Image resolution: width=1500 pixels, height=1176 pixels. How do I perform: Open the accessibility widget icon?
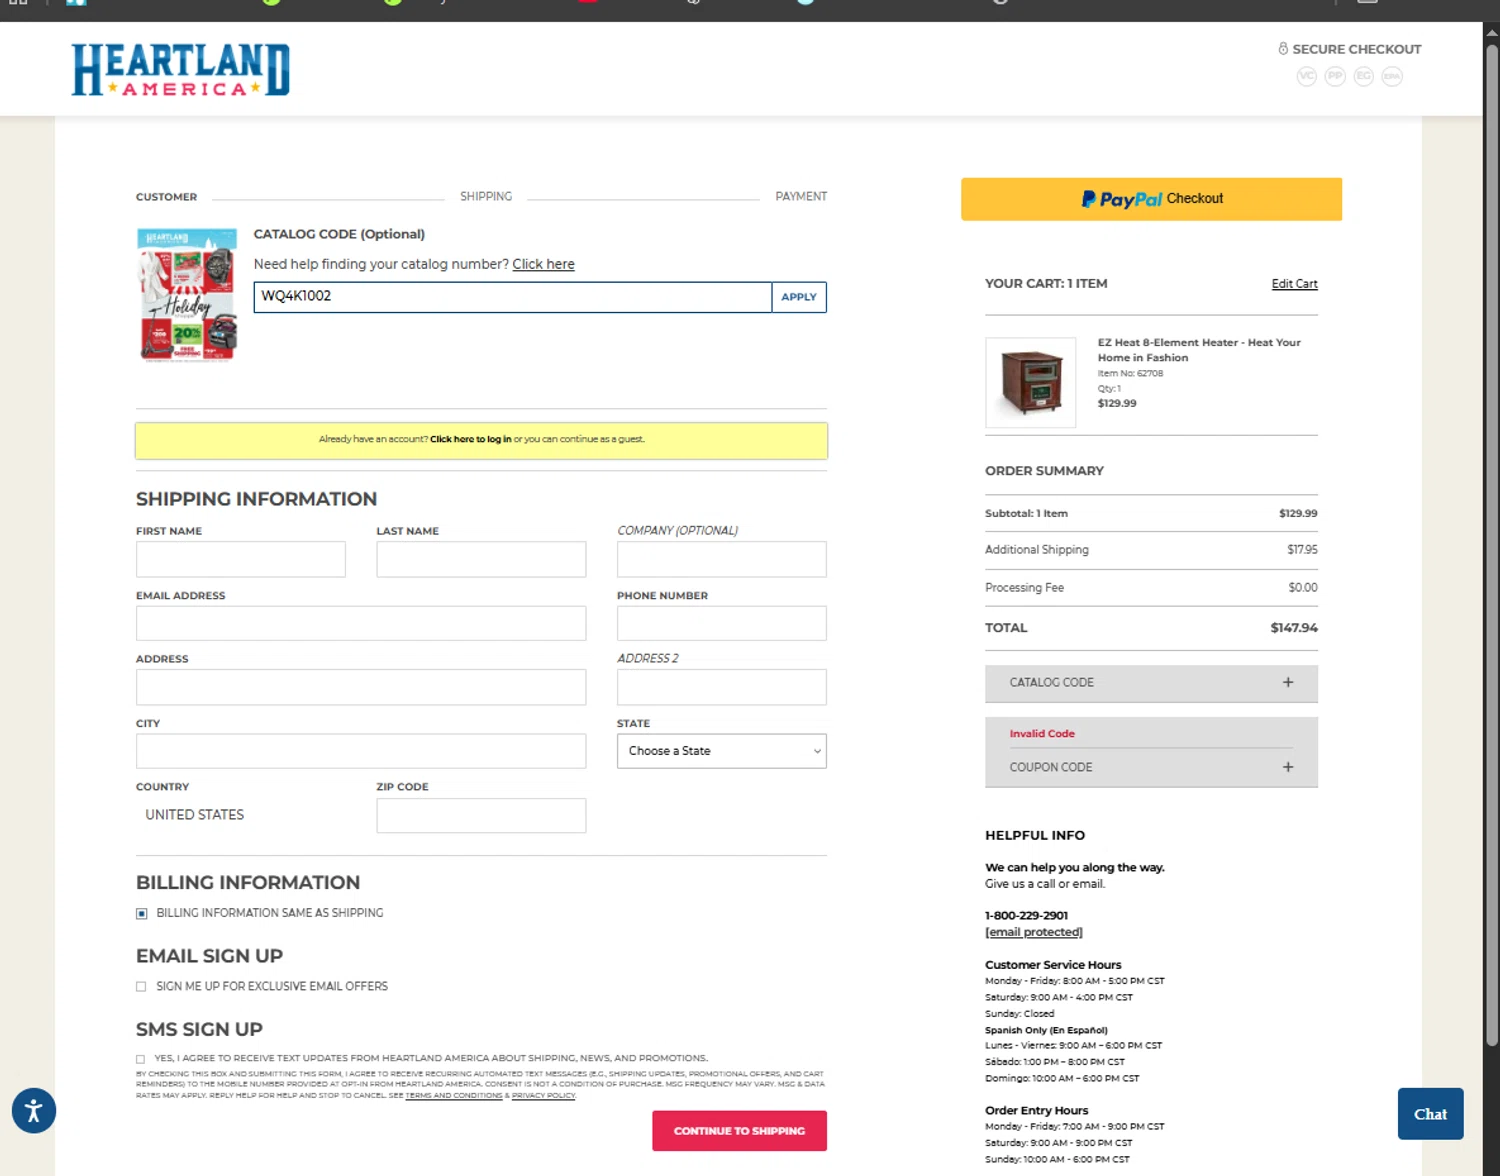33,1110
